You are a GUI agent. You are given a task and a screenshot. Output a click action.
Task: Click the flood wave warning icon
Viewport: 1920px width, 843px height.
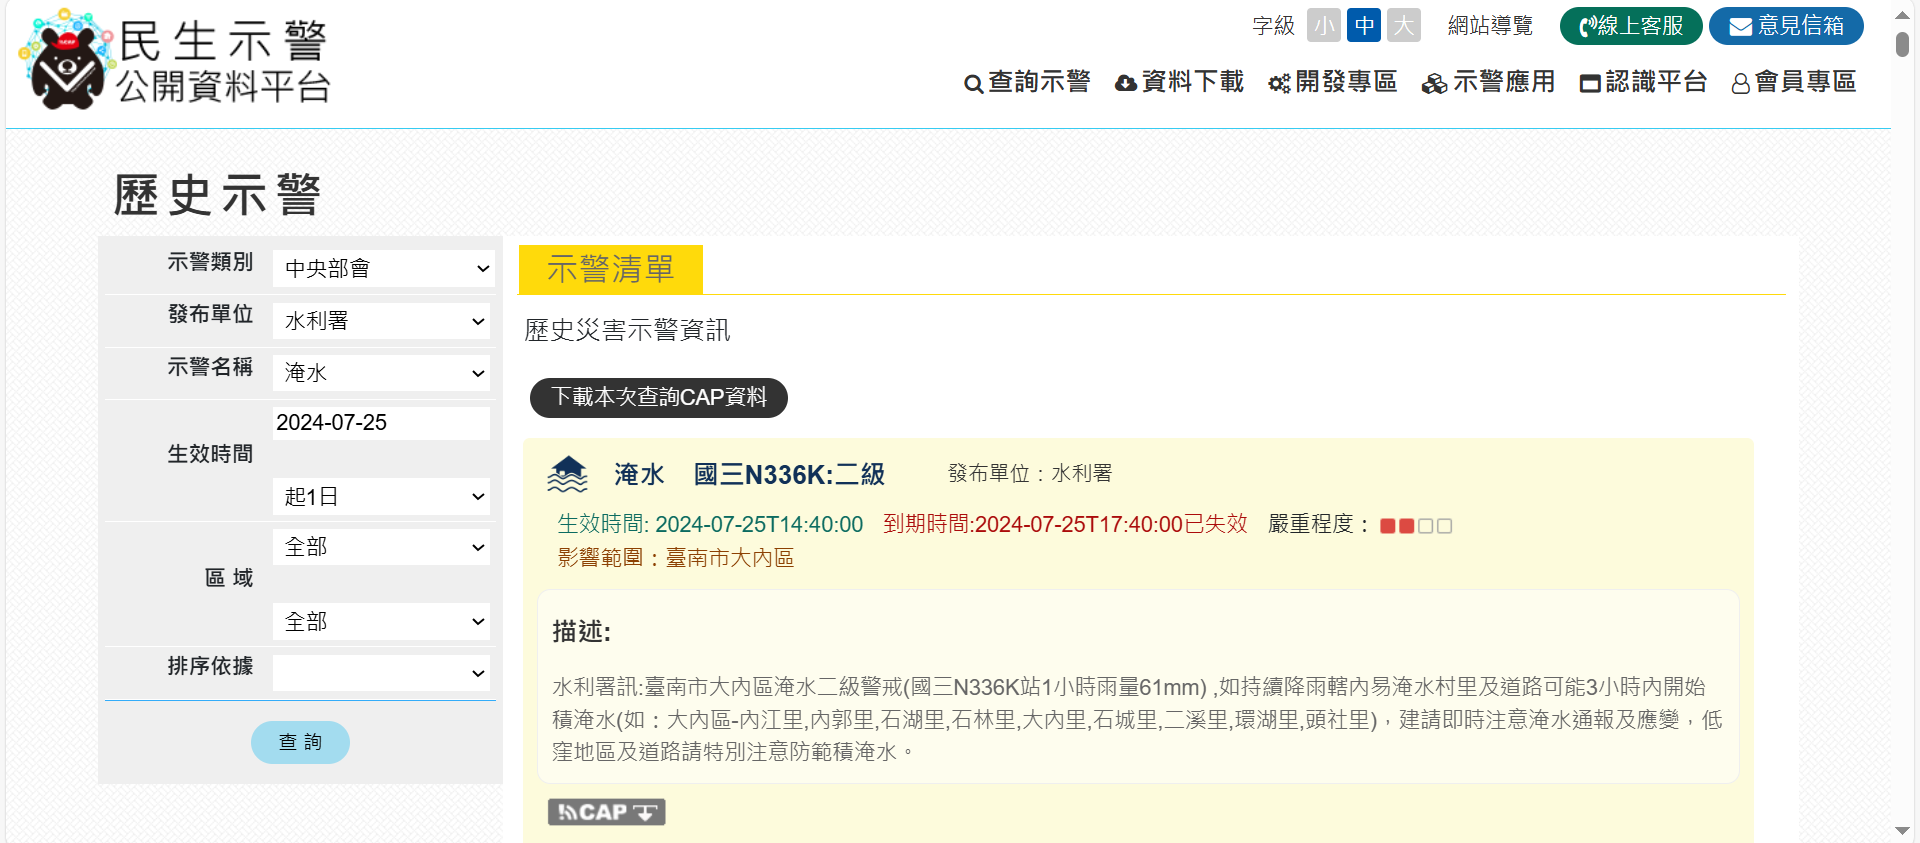click(567, 474)
